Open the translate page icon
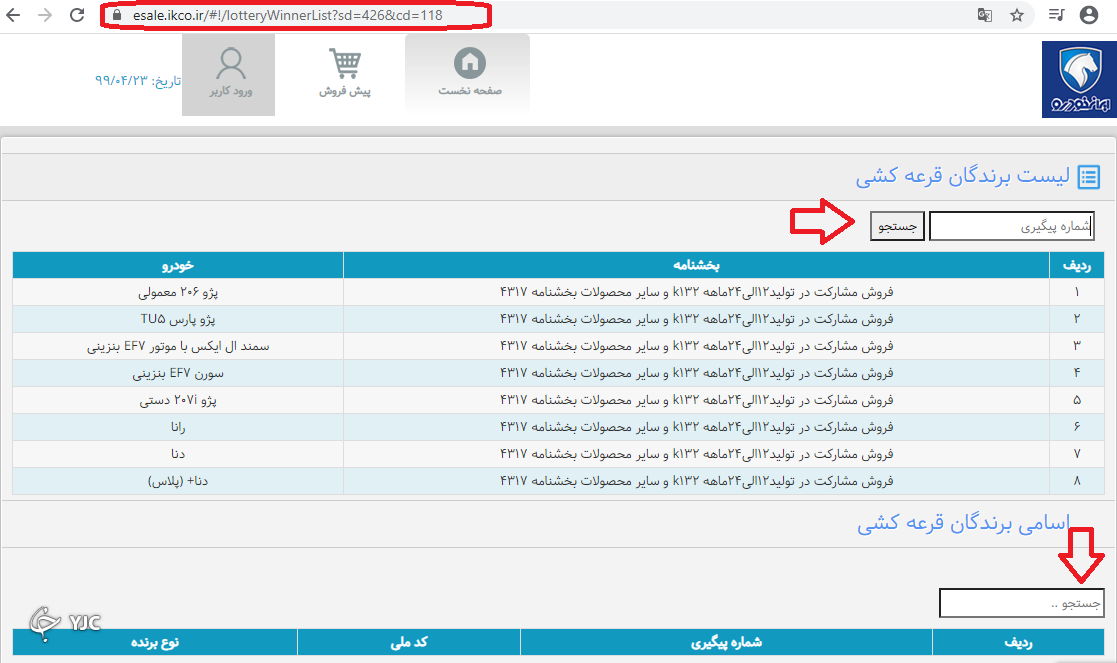The width and height of the screenshot is (1117, 663). point(985,15)
